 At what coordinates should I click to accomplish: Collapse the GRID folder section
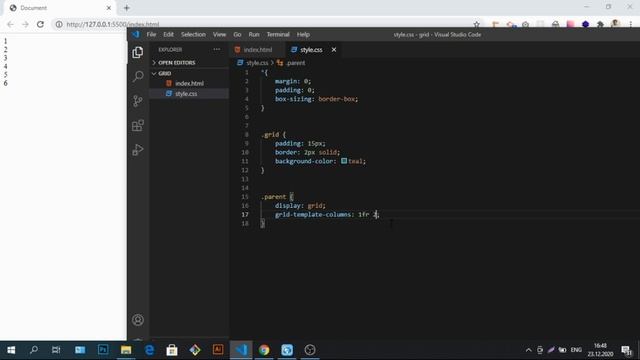coord(189,73)
